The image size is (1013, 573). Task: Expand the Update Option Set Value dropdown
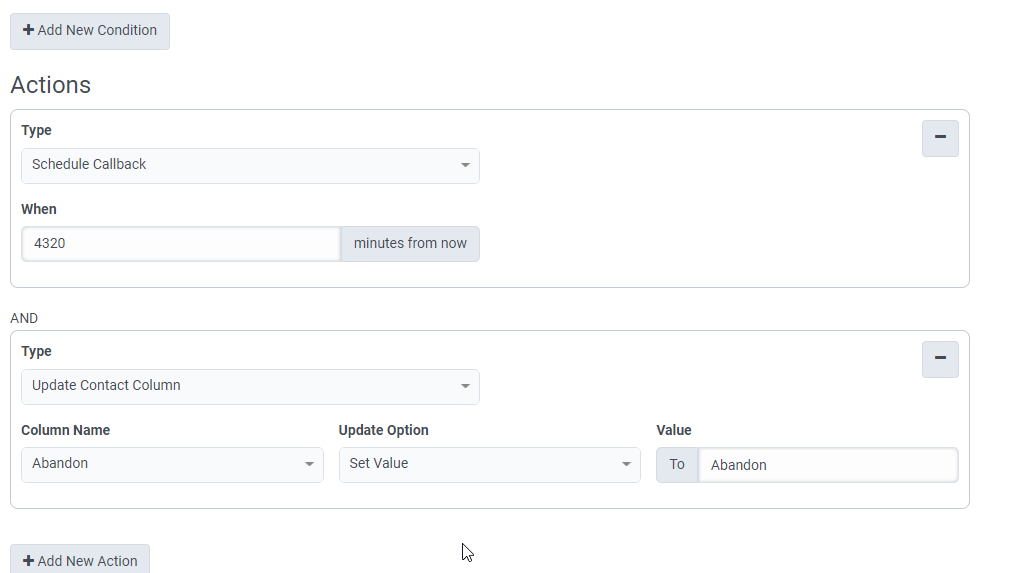(489, 464)
